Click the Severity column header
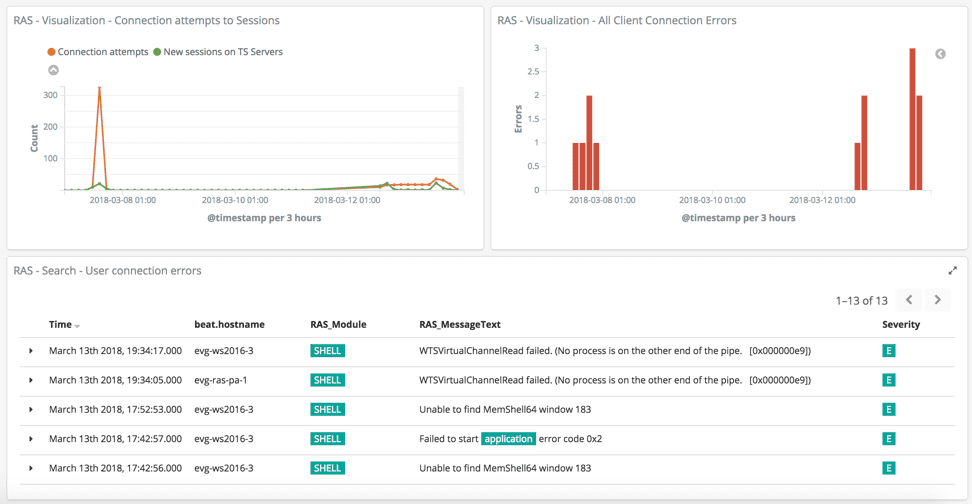 [x=901, y=324]
